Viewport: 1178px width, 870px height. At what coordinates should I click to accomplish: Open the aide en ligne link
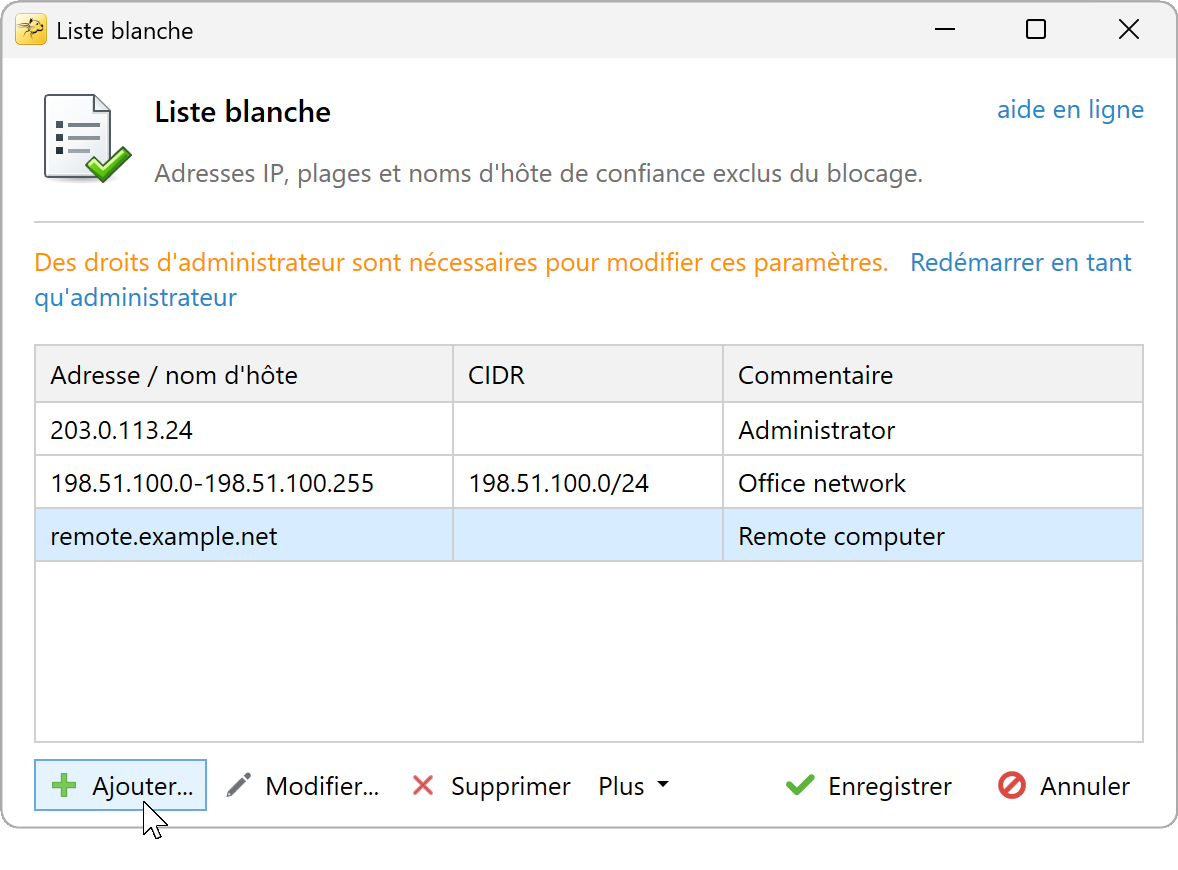[x=1070, y=110]
